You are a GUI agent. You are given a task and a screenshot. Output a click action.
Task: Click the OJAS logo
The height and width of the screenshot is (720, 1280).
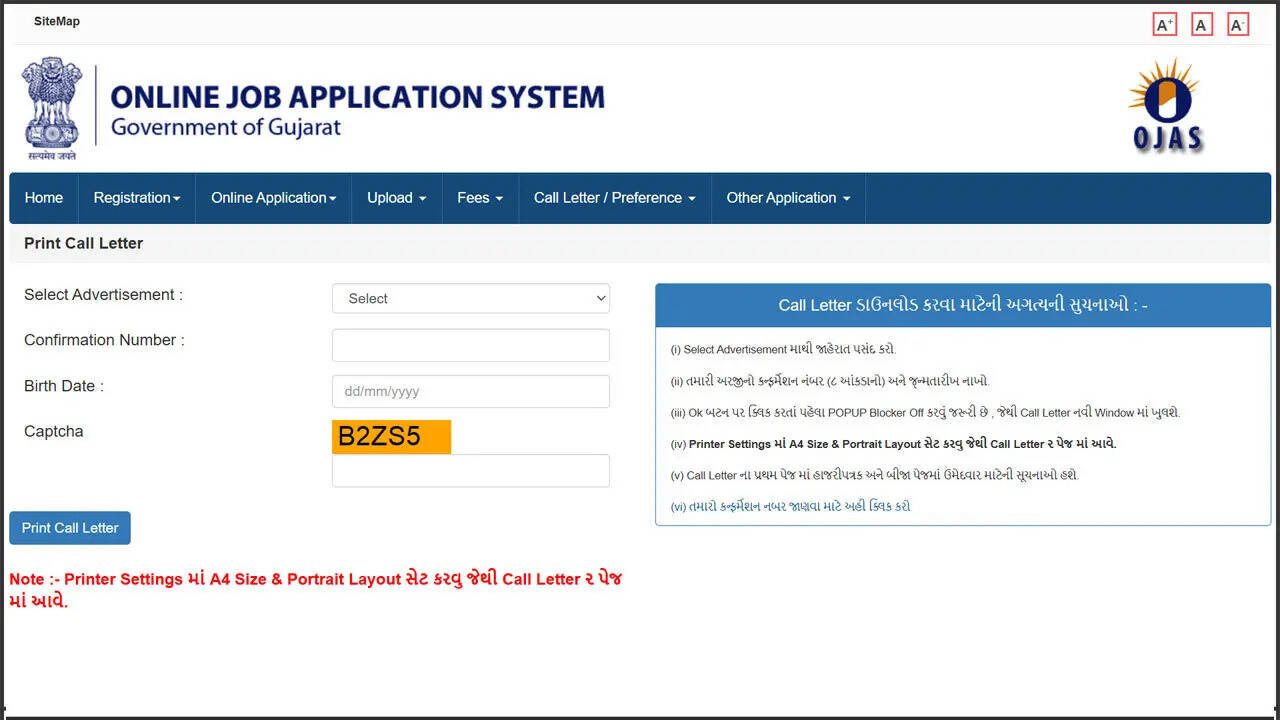(x=1166, y=106)
